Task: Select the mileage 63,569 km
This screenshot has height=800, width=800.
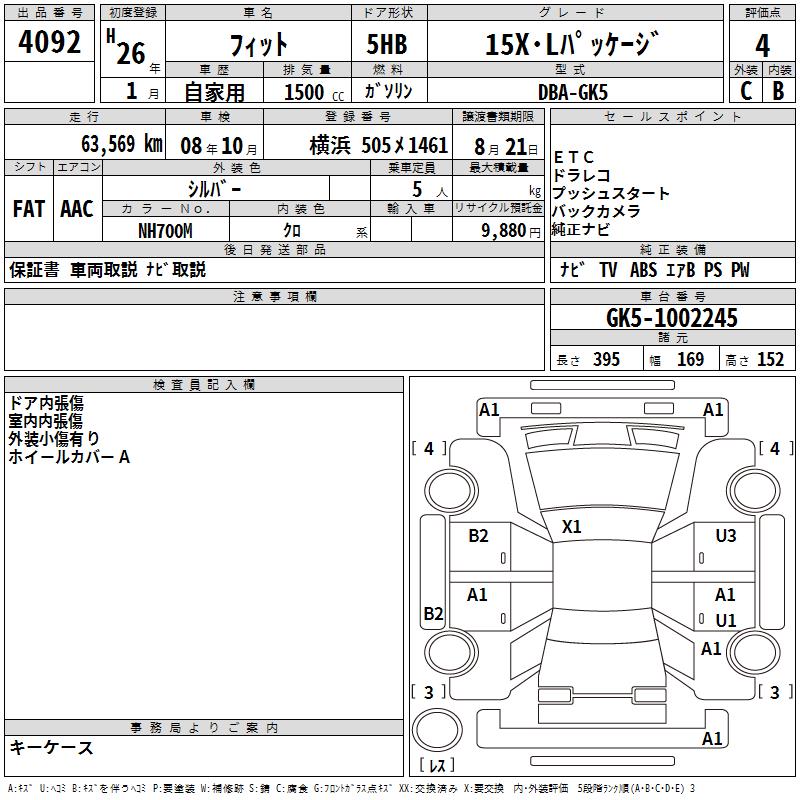Action: [x=122, y=144]
